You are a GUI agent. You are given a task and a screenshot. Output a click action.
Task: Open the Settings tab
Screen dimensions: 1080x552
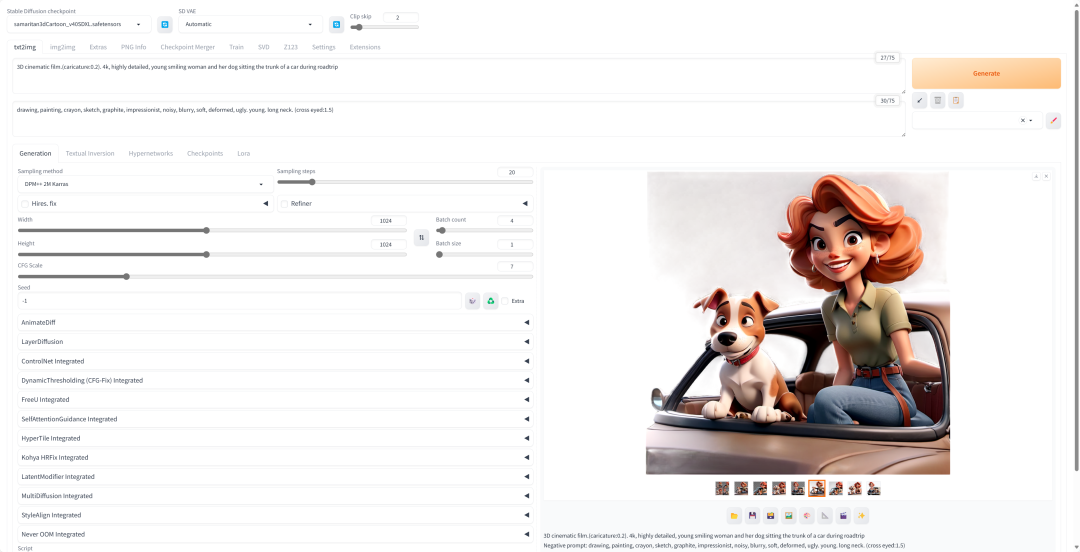point(324,47)
